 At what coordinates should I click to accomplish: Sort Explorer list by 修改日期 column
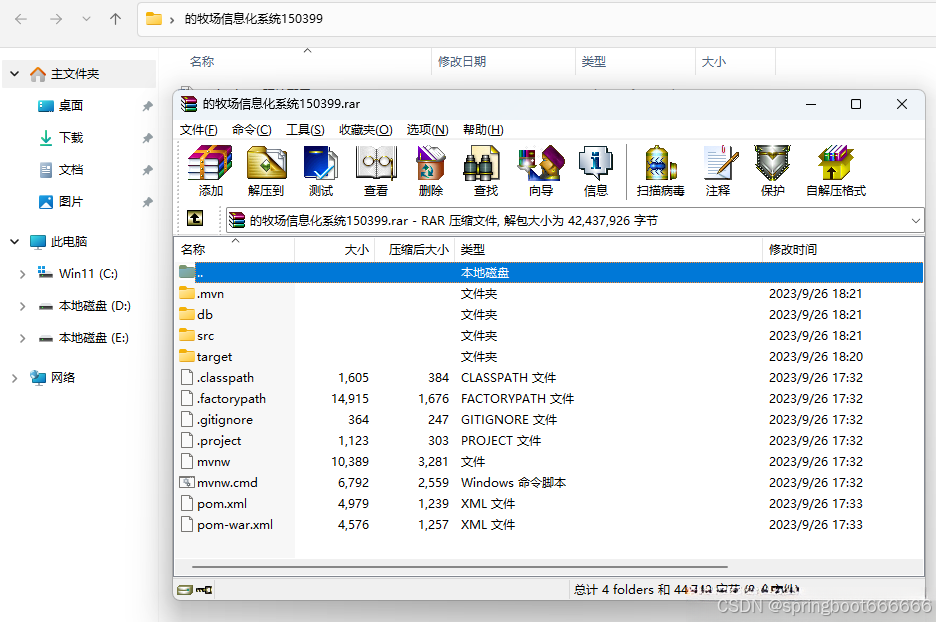503,61
